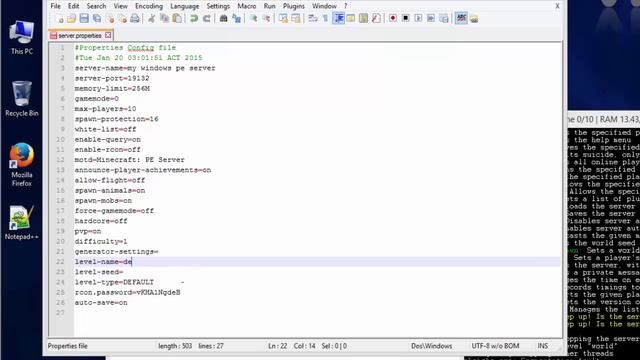640x360 pixels.
Task: Open the ? help menu
Action: [x=345, y=6]
